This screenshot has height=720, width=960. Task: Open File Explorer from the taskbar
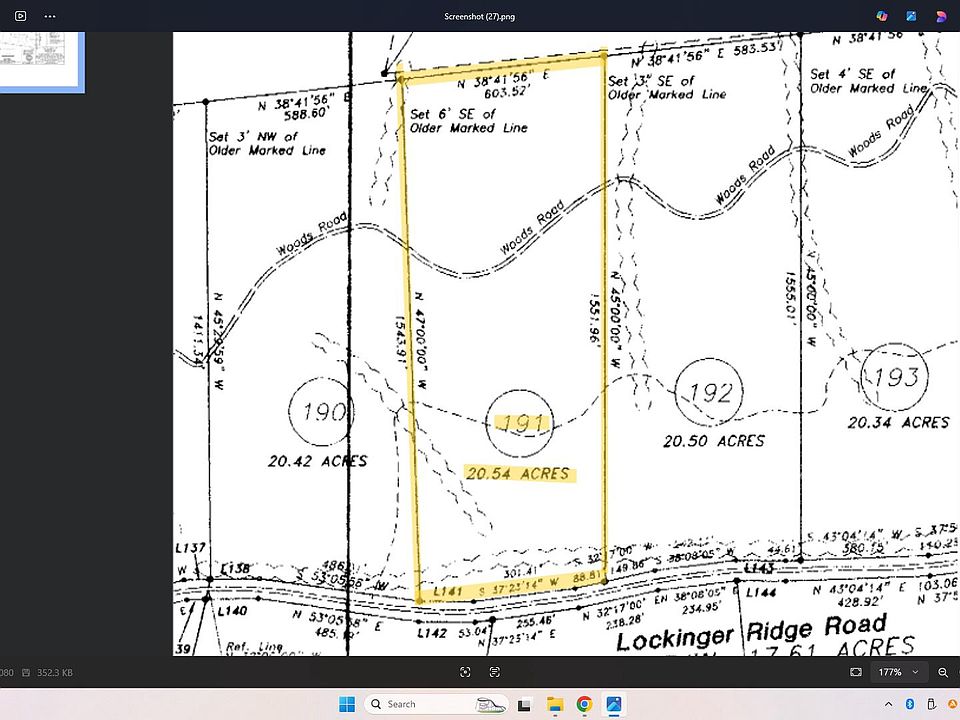point(555,704)
